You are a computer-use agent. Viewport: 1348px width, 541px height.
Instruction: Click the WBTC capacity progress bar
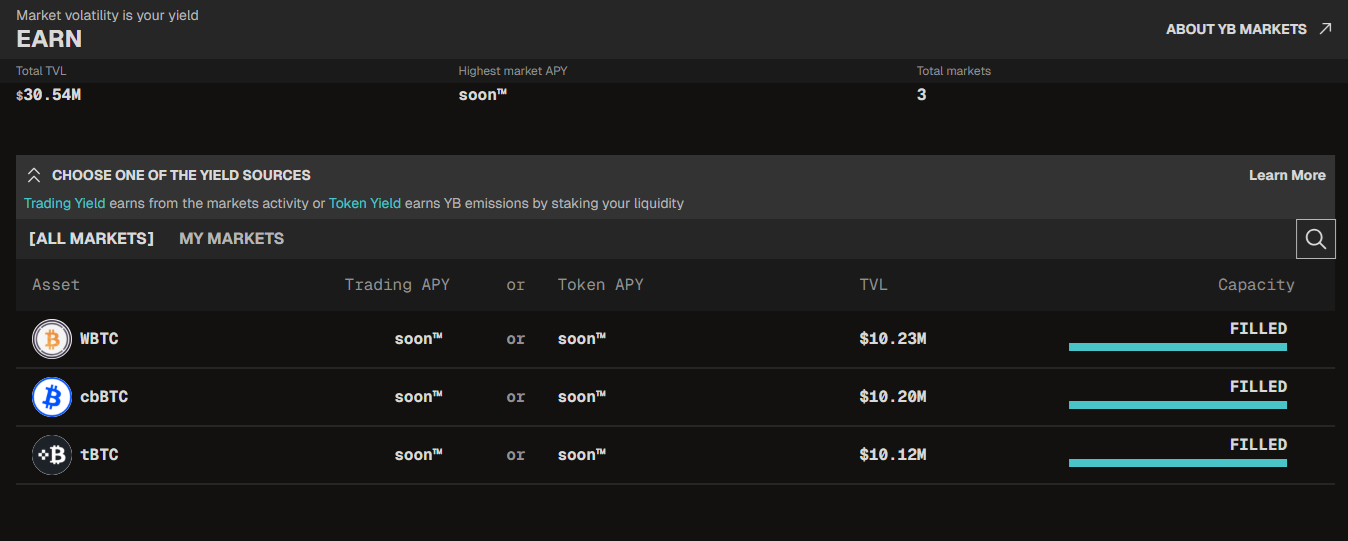click(x=1177, y=347)
